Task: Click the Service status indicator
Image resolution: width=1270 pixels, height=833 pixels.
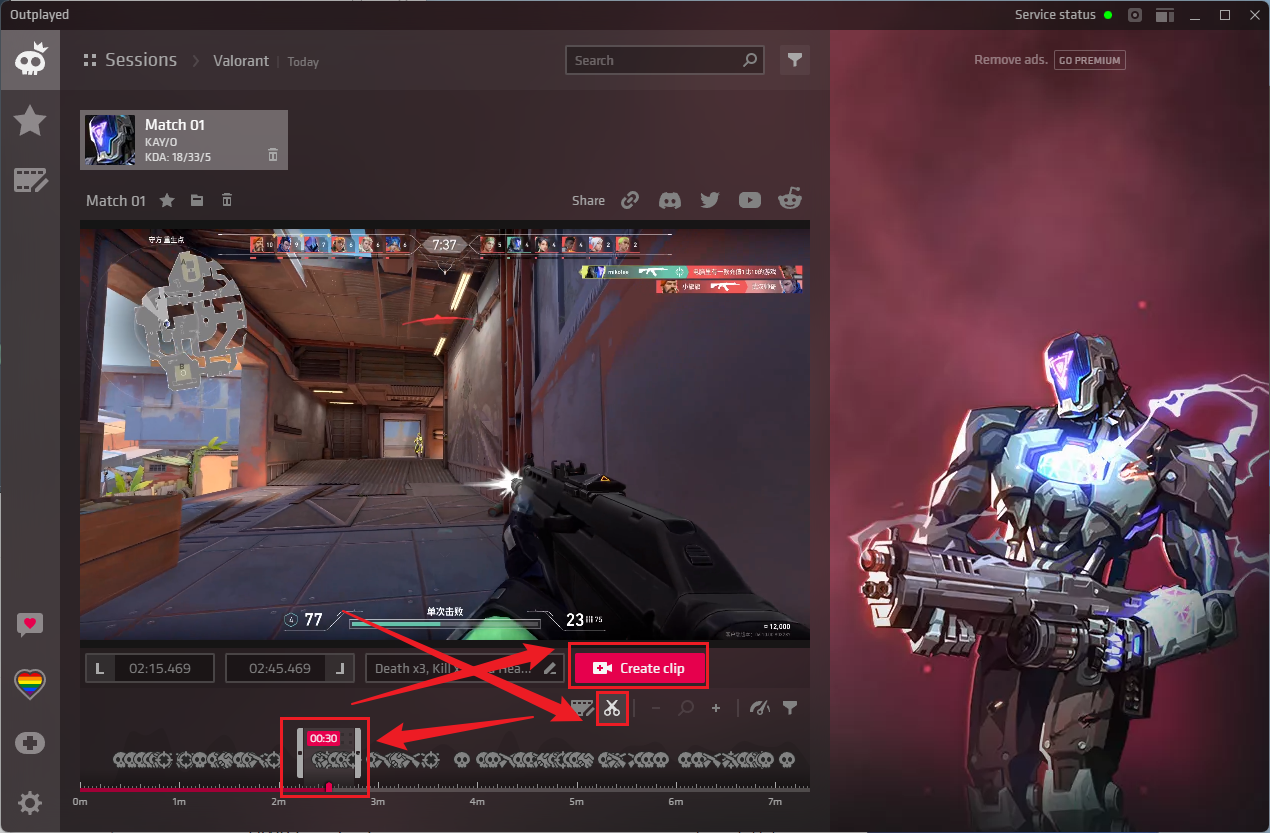Action: click(x=1063, y=15)
